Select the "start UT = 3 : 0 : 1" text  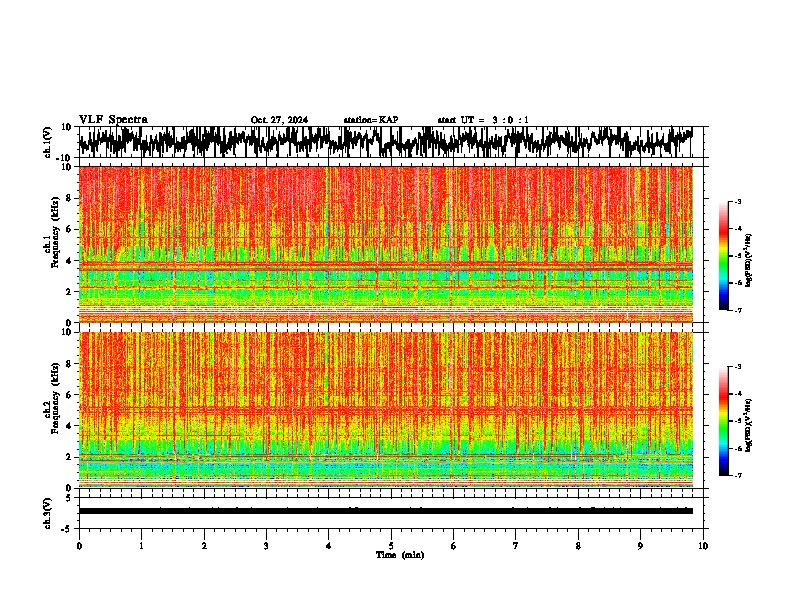(483, 120)
